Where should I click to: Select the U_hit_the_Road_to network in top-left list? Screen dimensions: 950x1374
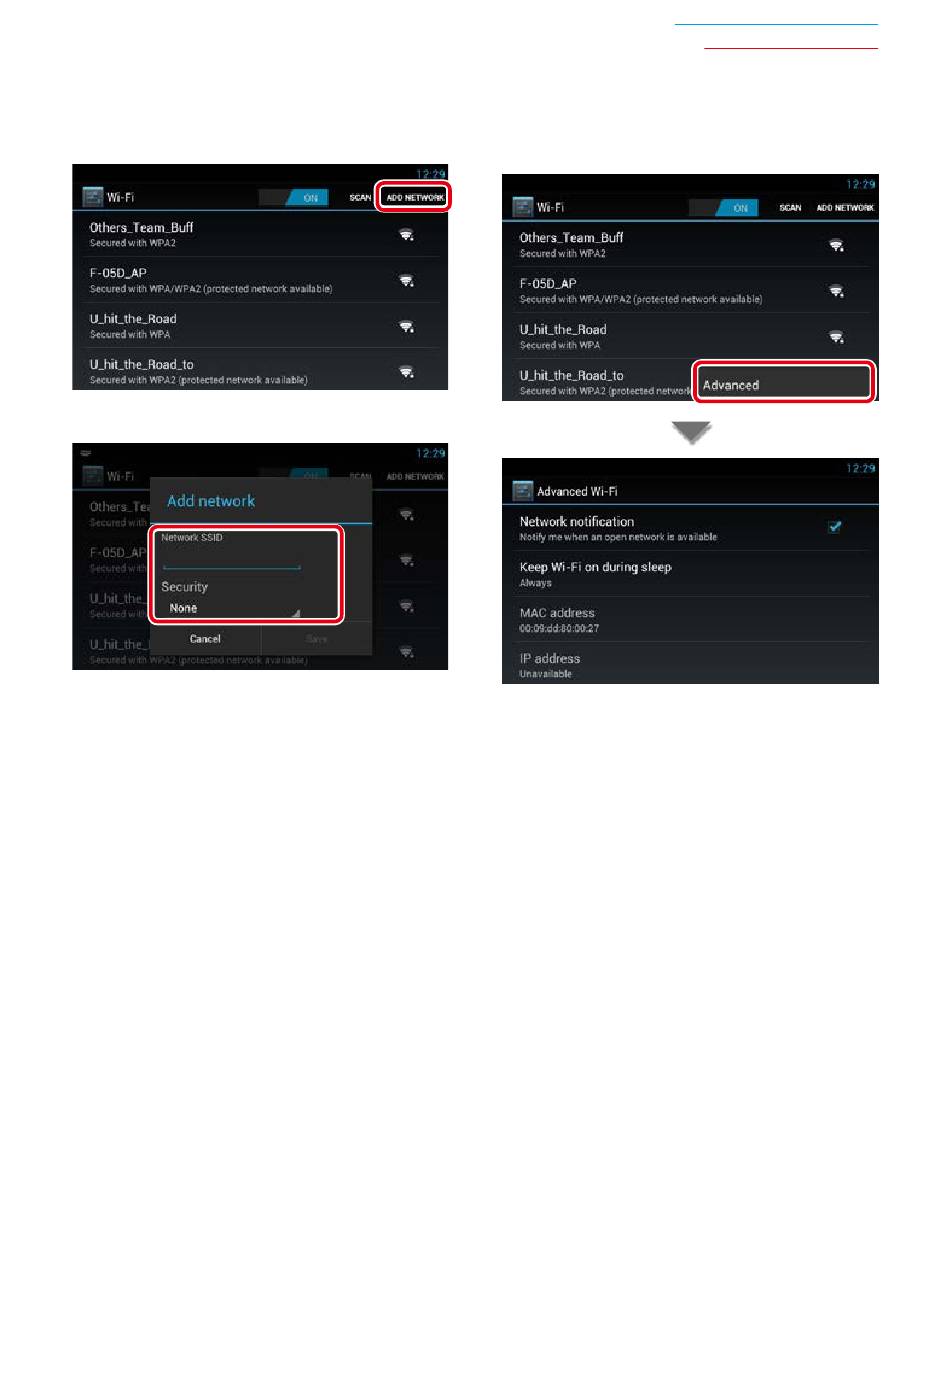coord(260,370)
